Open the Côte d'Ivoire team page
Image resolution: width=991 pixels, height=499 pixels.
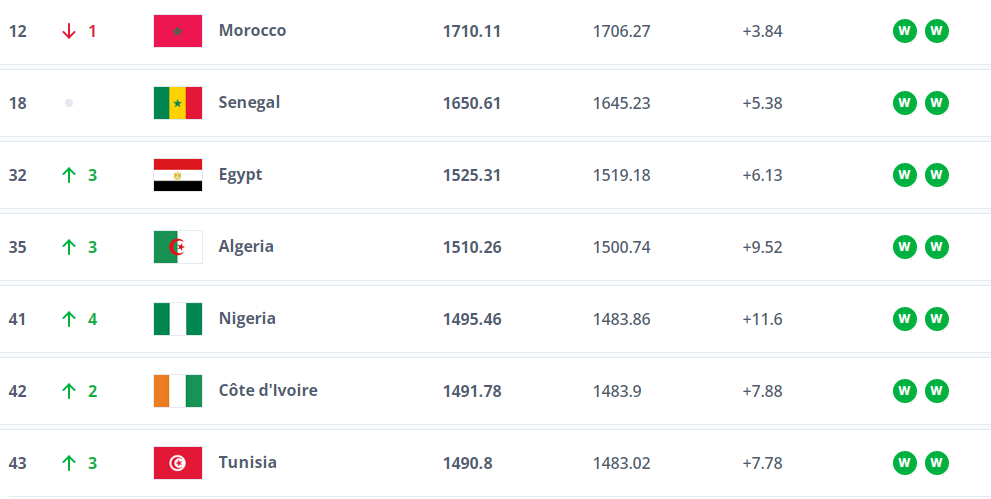pyautogui.click(x=268, y=391)
